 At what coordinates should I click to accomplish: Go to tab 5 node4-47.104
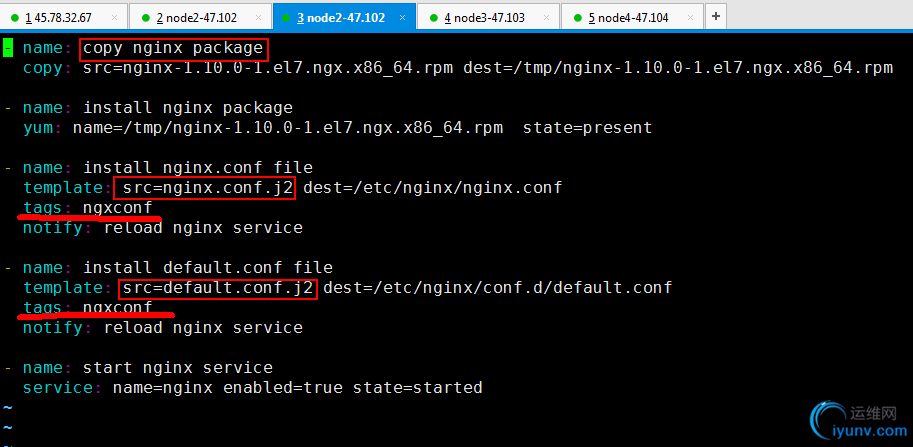[632, 17]
